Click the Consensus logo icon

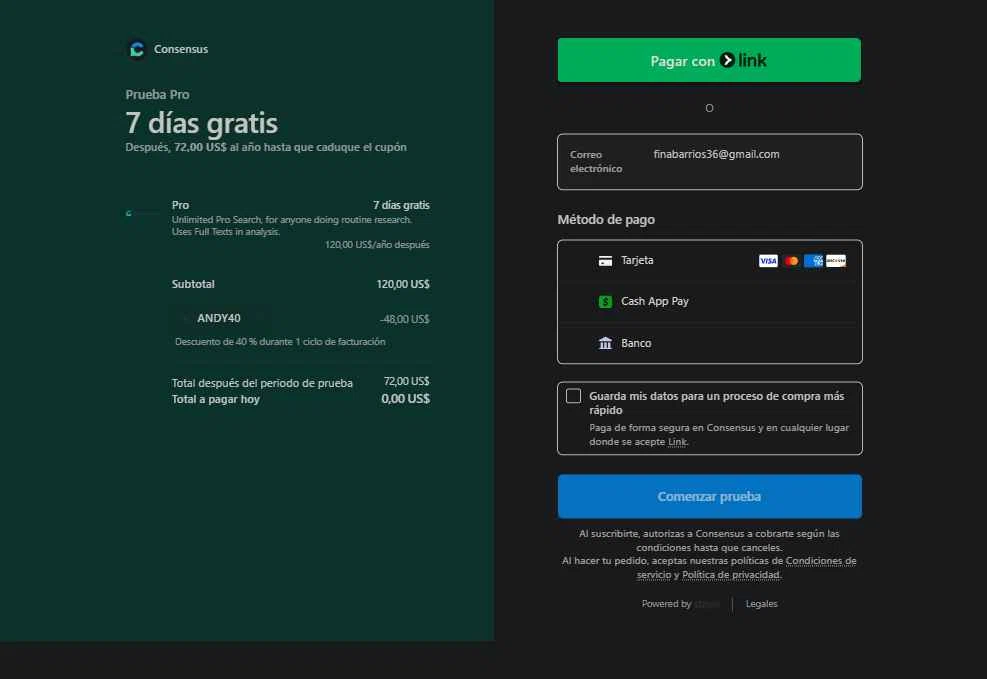point(137,49)
